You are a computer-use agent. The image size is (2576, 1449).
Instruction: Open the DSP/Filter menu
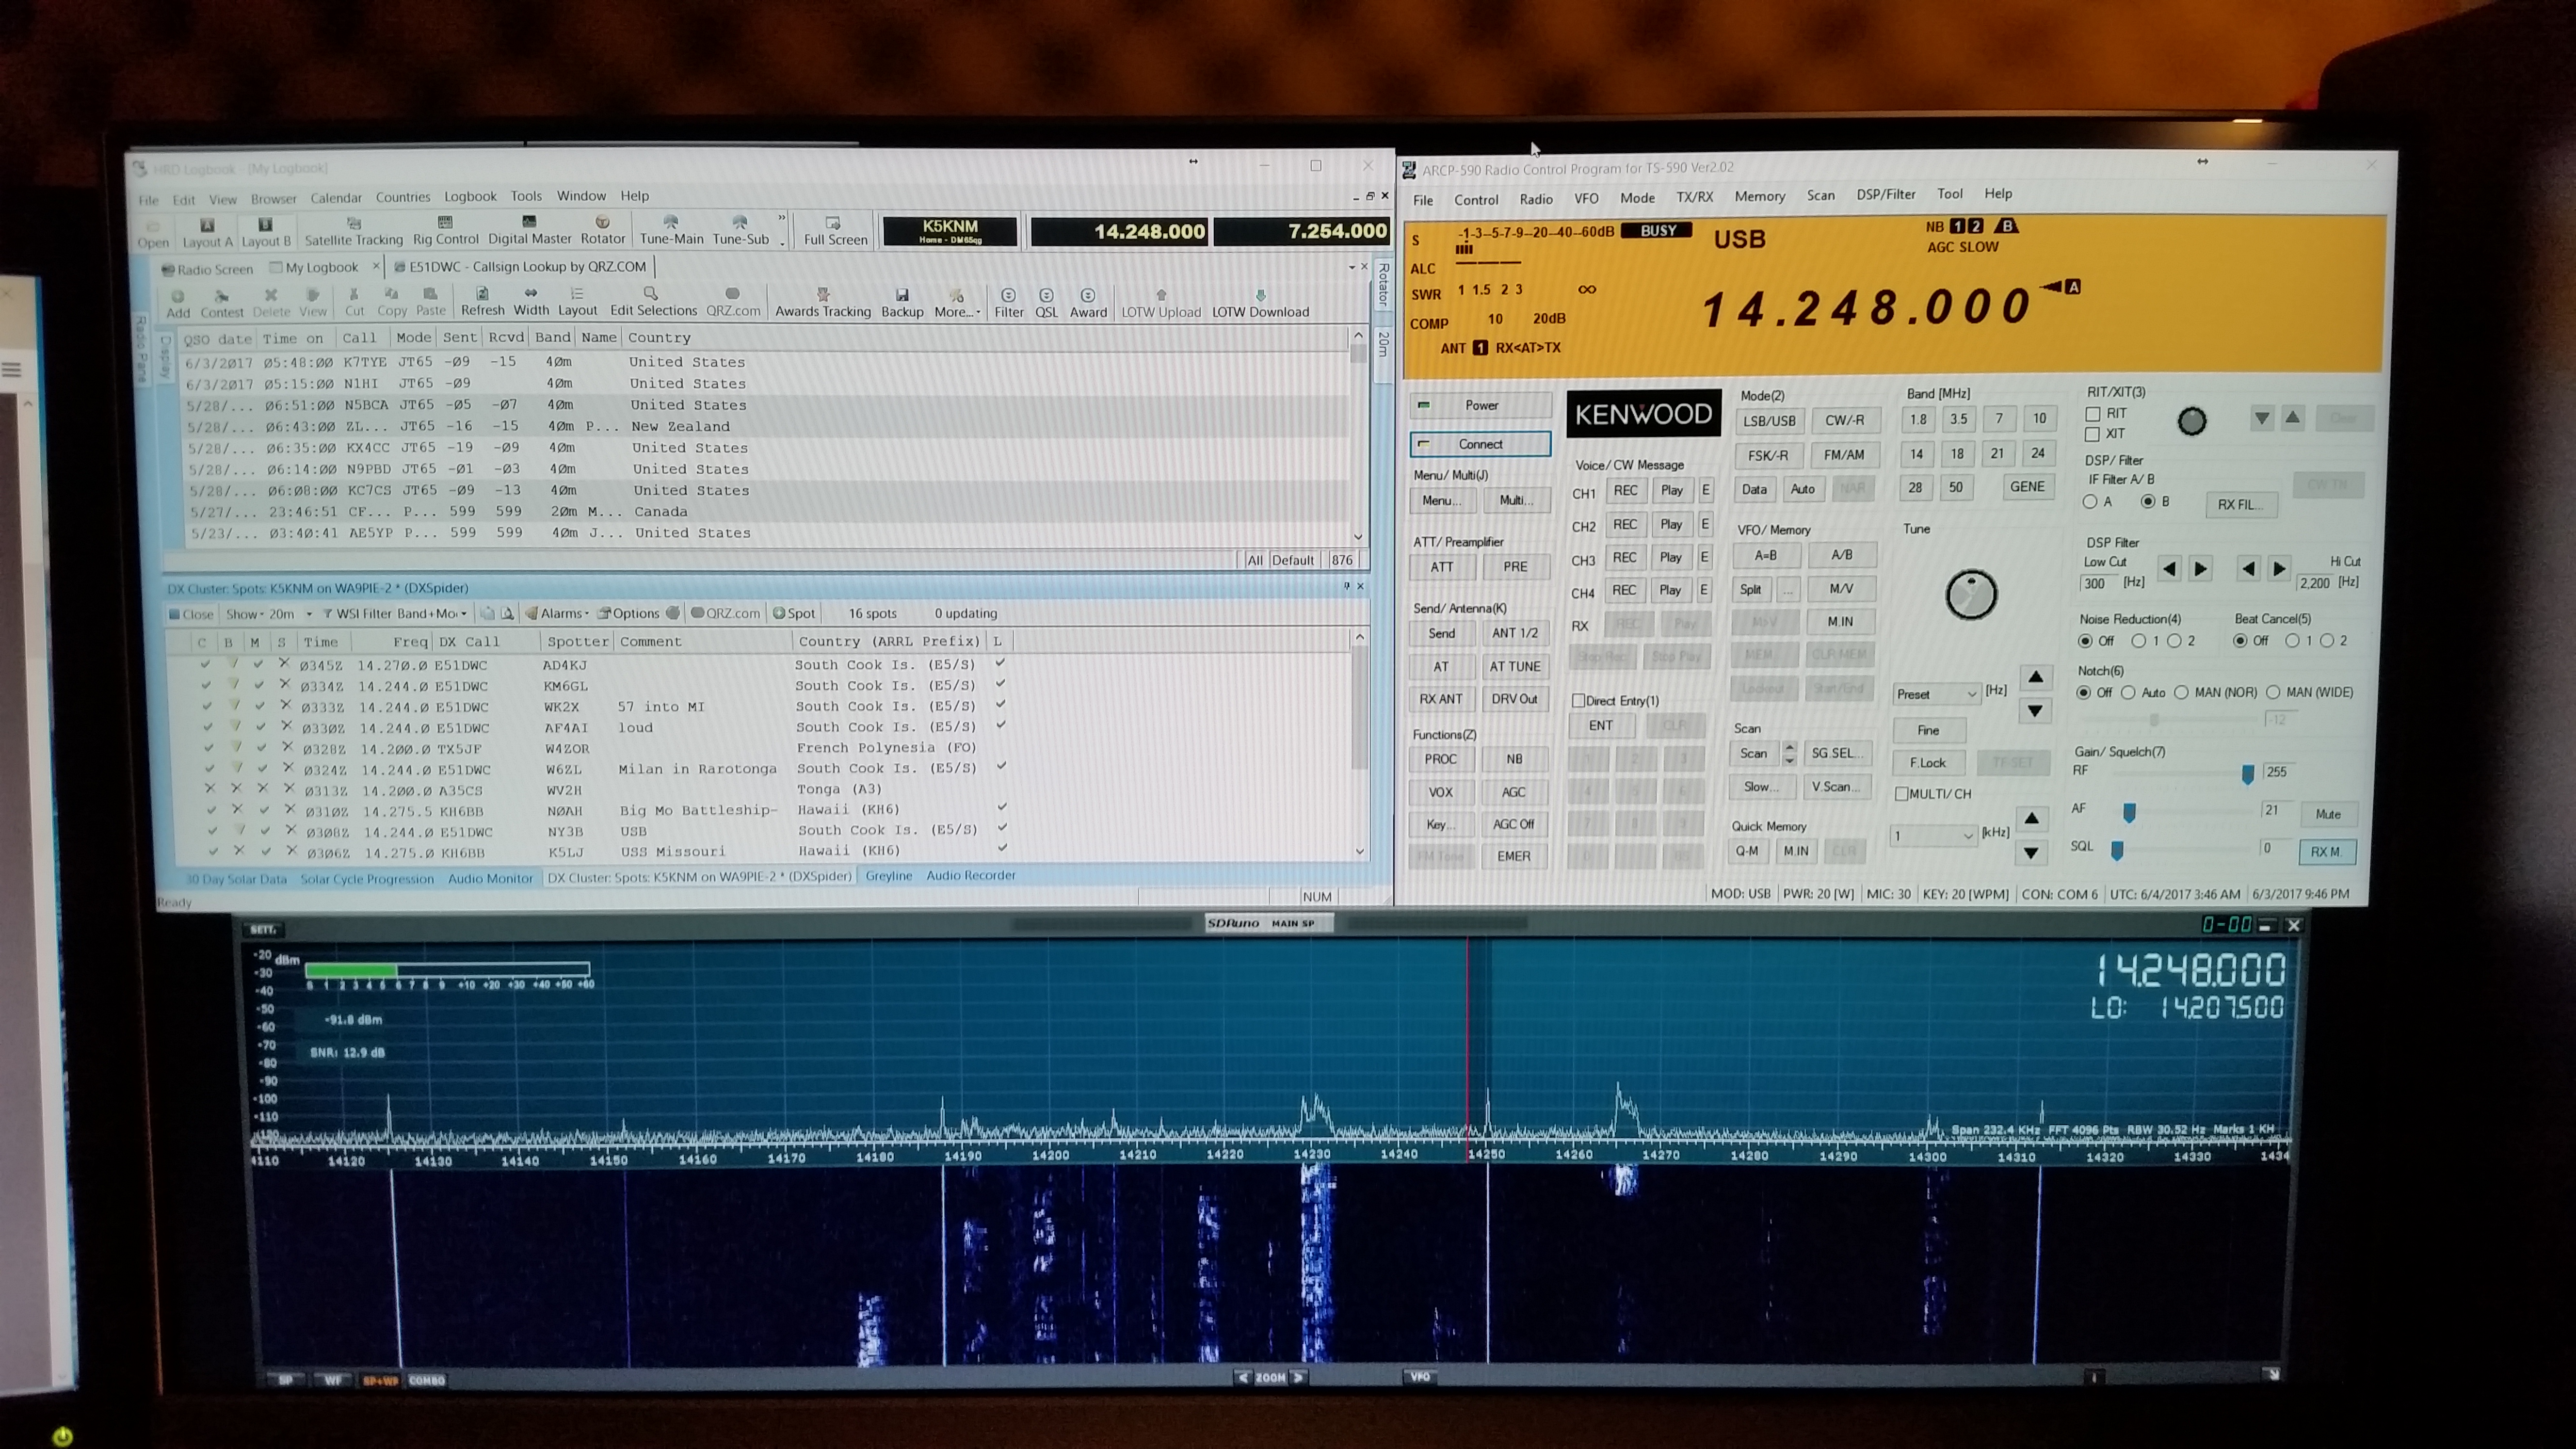click(x=1885, y=194)
